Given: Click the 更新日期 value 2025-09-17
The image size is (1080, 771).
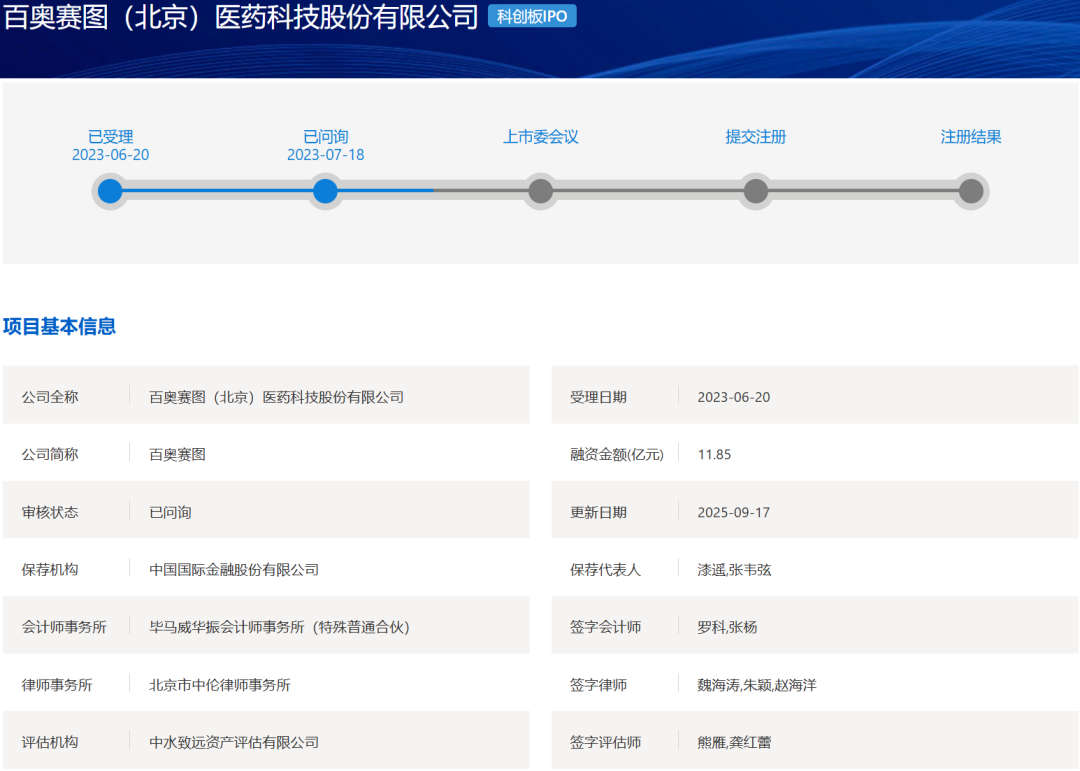Looking at the screenshot, I should [734, 512].
